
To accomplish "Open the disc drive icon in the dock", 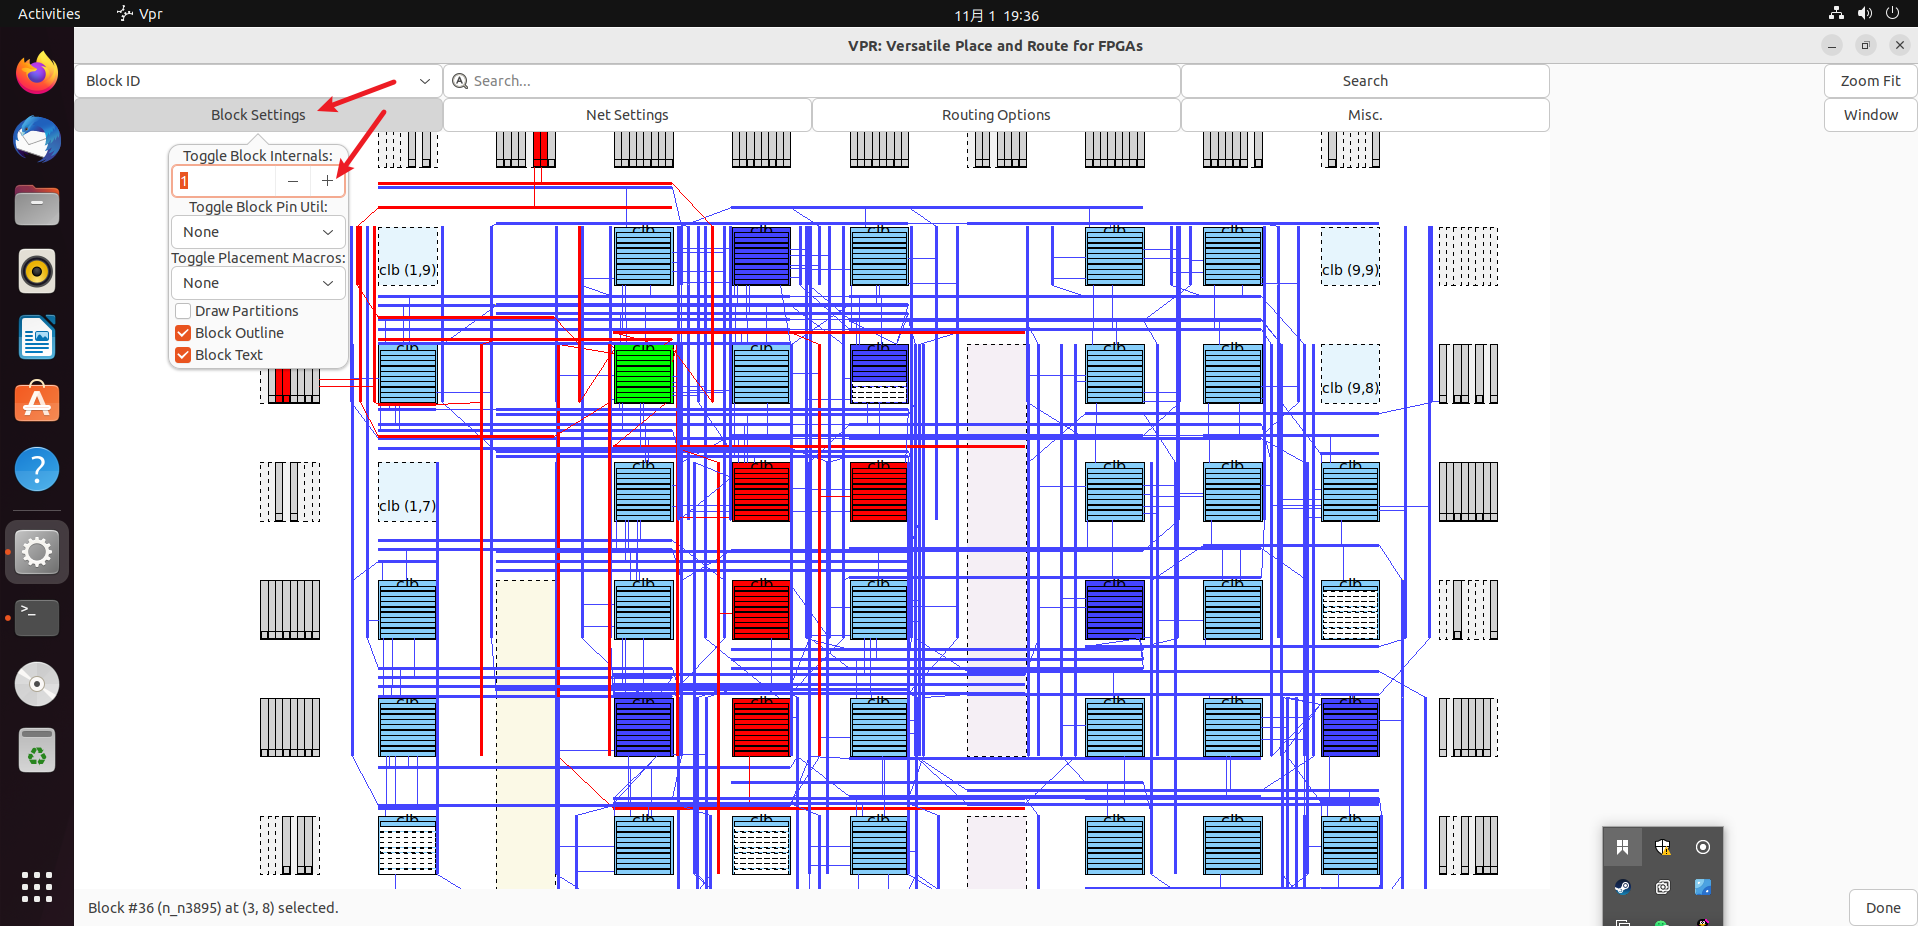I will tap(37, 684).
